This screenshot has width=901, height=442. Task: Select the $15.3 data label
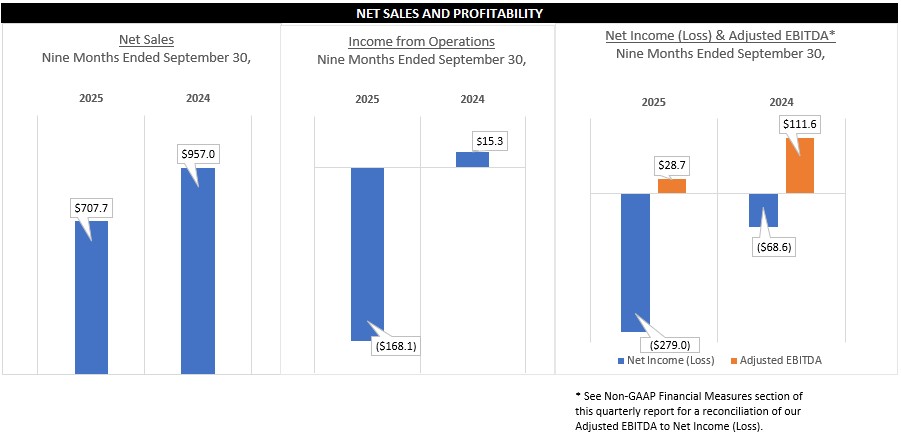coord(489,141)
